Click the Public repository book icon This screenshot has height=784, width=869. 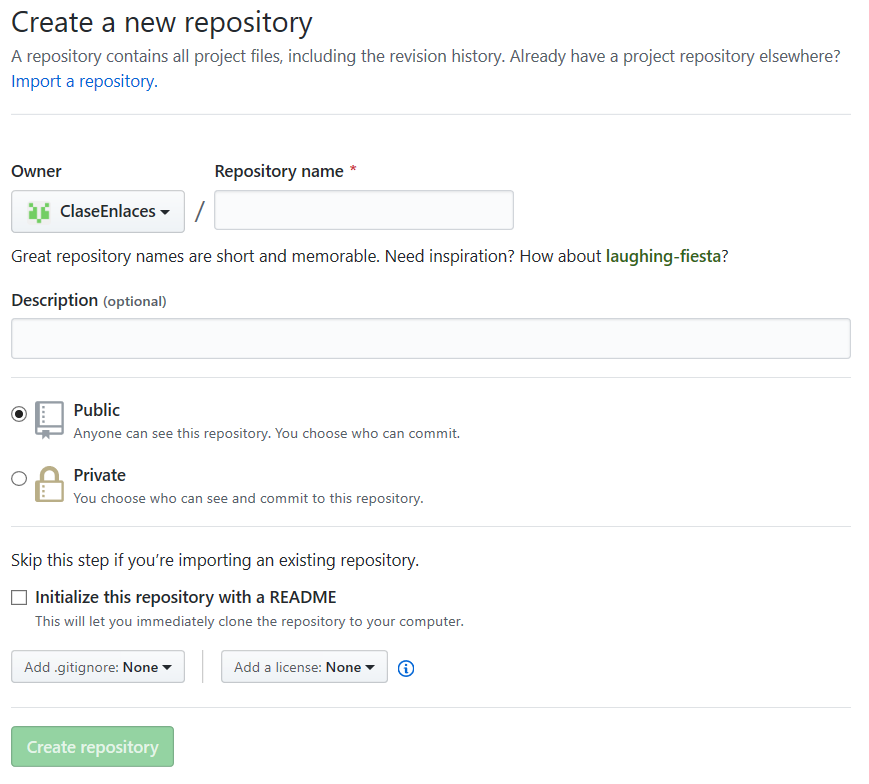point(49,420)
